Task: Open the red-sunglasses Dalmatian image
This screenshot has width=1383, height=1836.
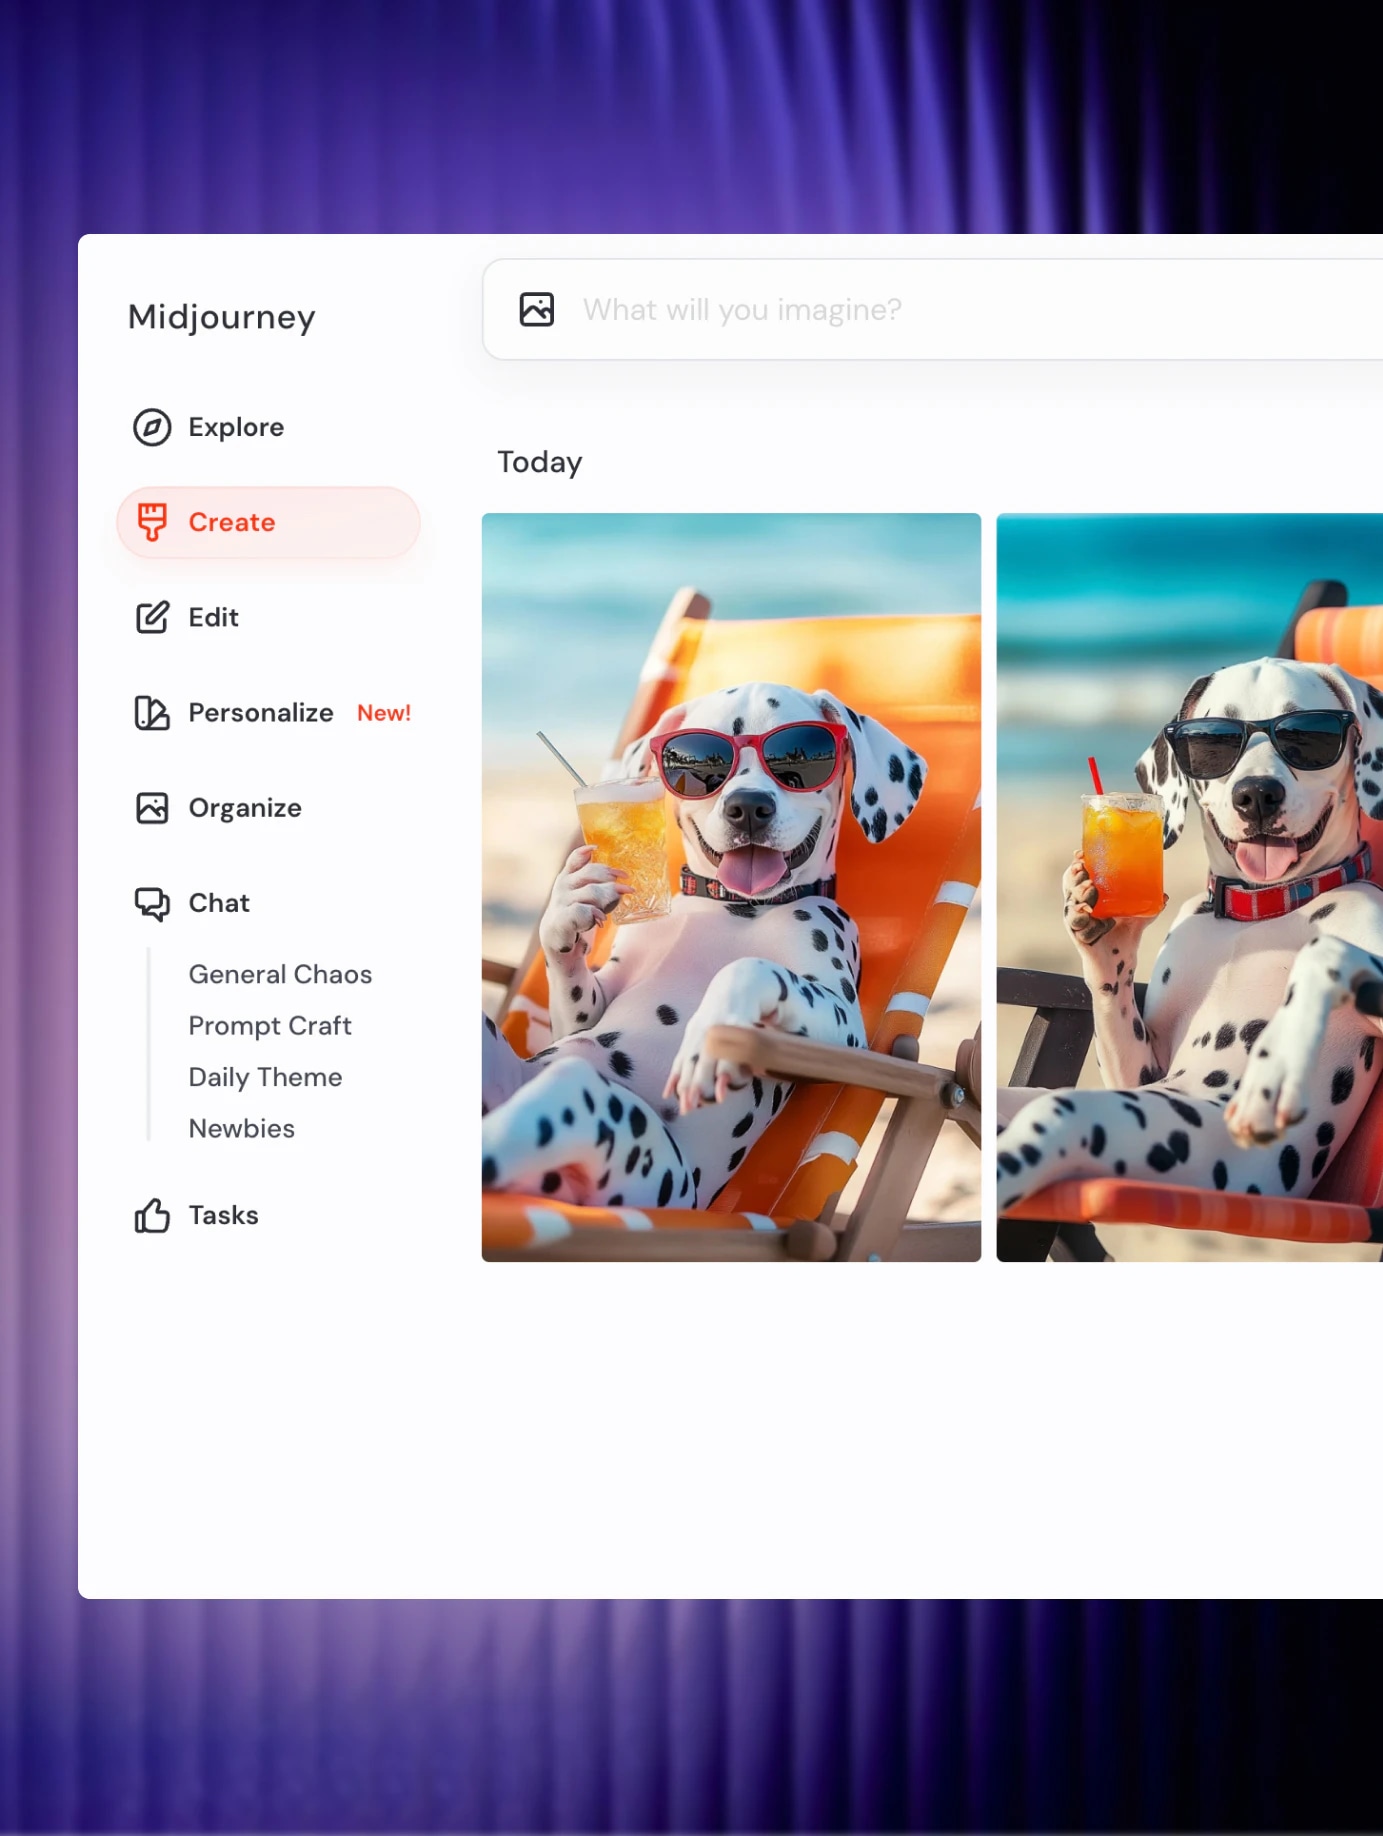Action: [x=731, y=887]
